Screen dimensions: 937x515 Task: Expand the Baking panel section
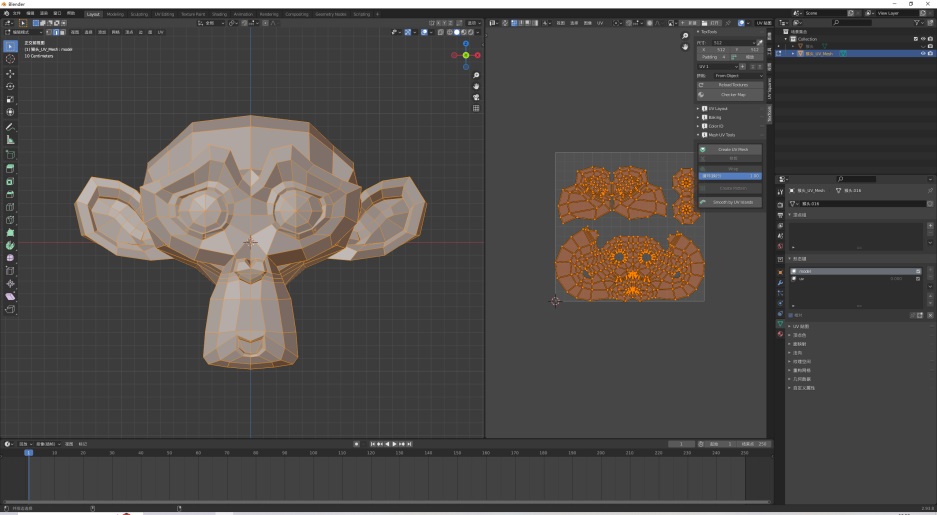715,117
